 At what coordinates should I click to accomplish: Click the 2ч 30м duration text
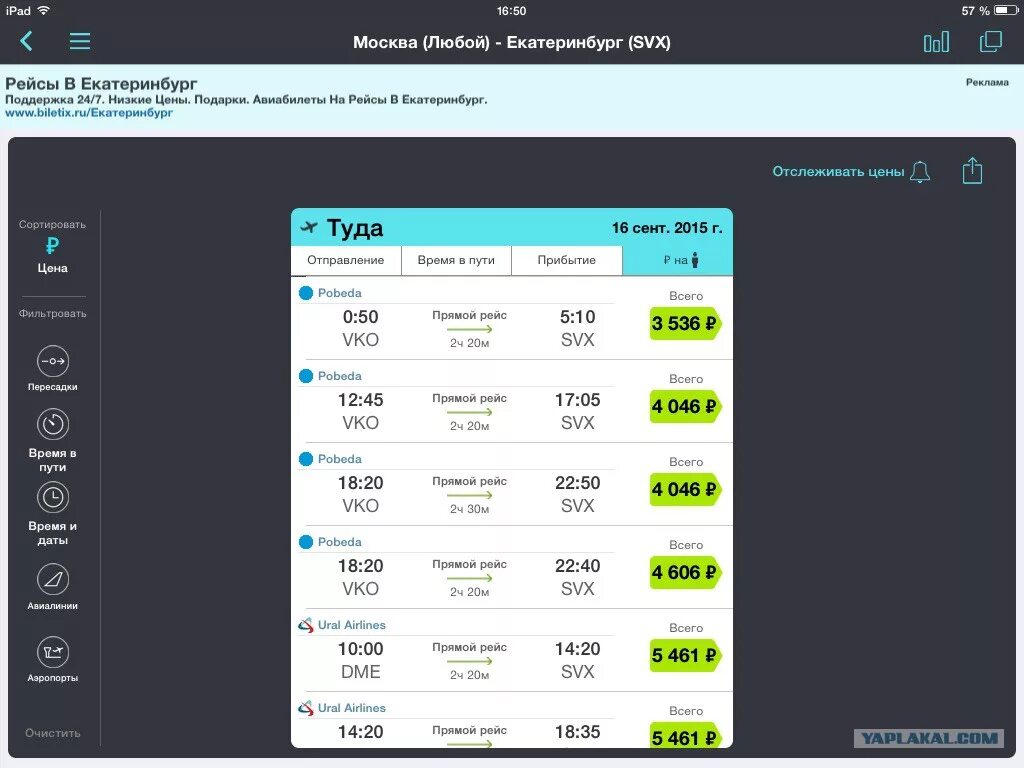pyautogui.click(x=469, y=509)
